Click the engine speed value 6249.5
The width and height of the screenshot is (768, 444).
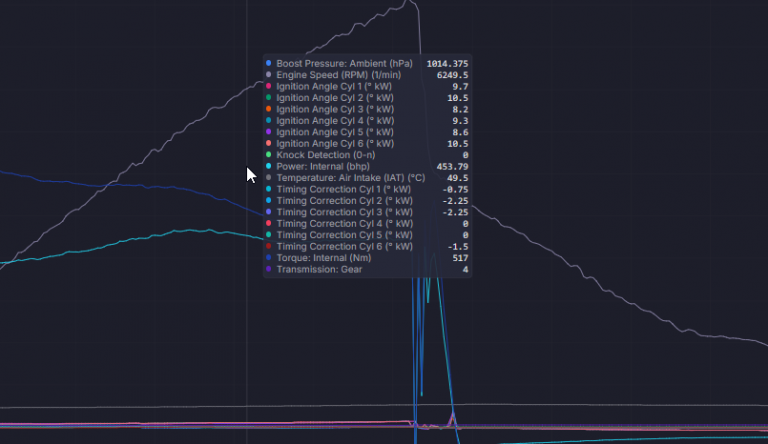453,75
